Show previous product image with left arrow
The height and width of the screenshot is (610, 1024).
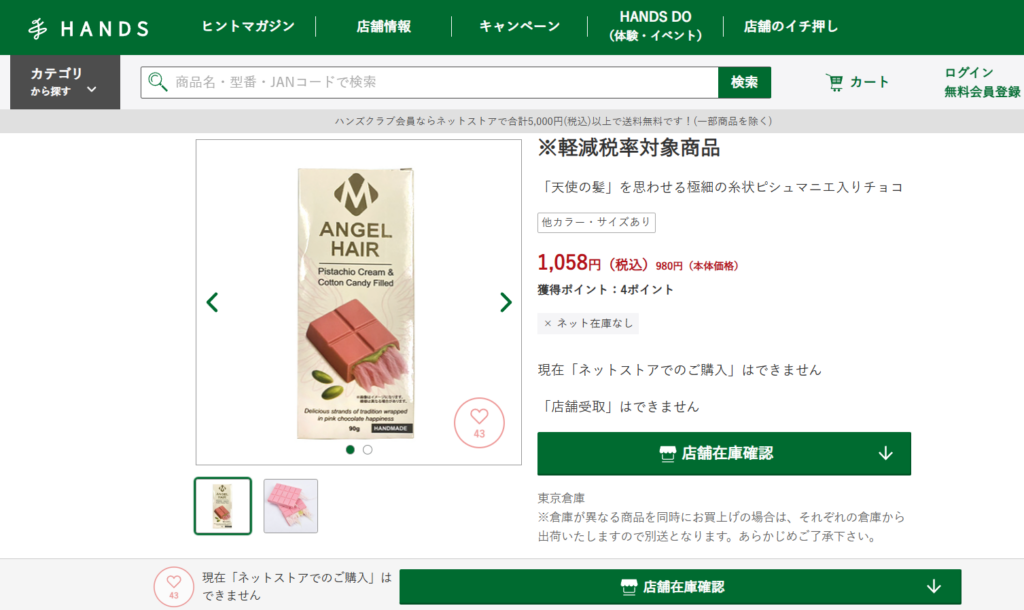(x=212, y=302)
